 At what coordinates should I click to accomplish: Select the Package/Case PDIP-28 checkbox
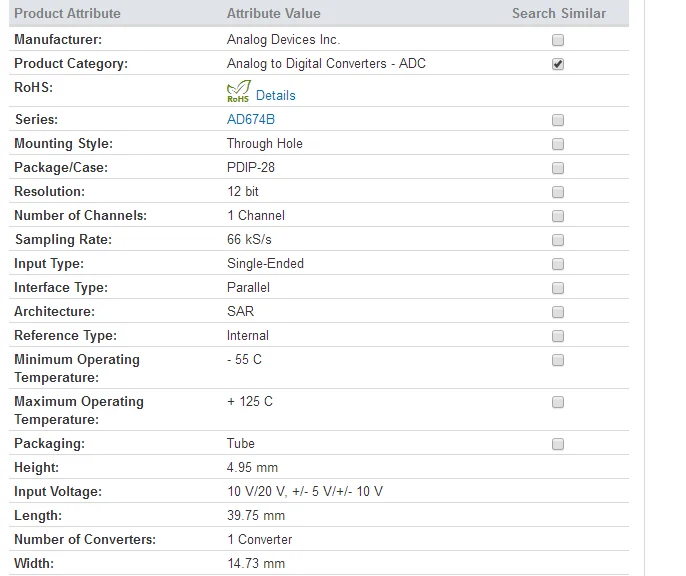click(x=558, y=168)
